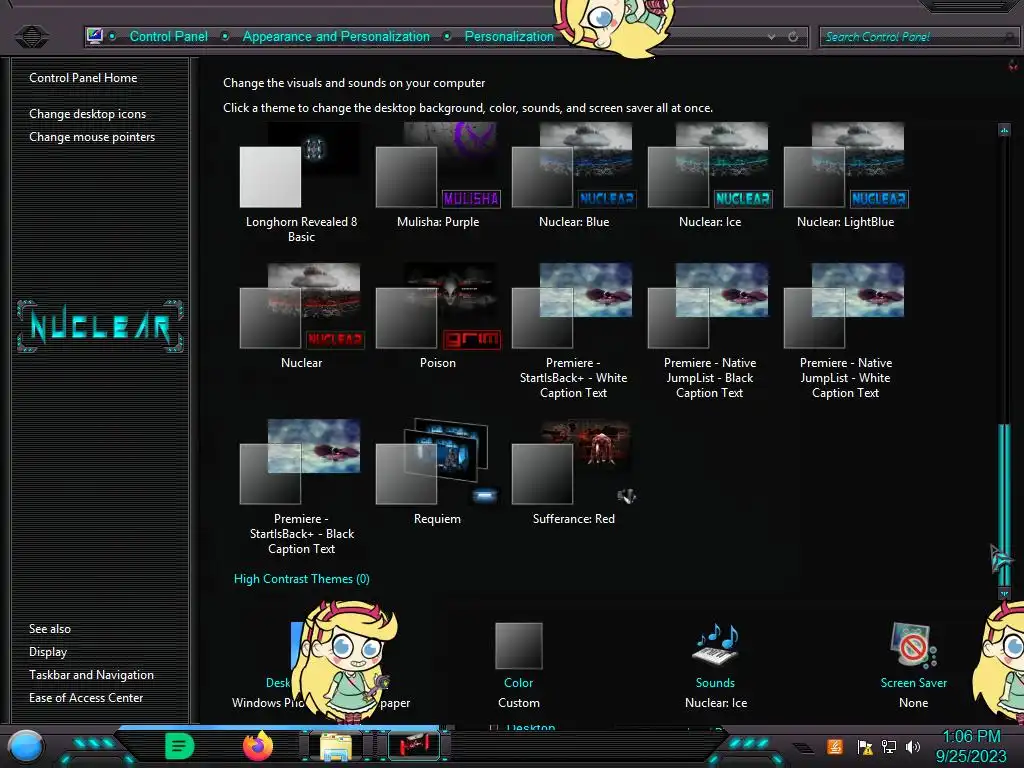Expand breadcrumb arrow before Control Panel

pos(113,37)
